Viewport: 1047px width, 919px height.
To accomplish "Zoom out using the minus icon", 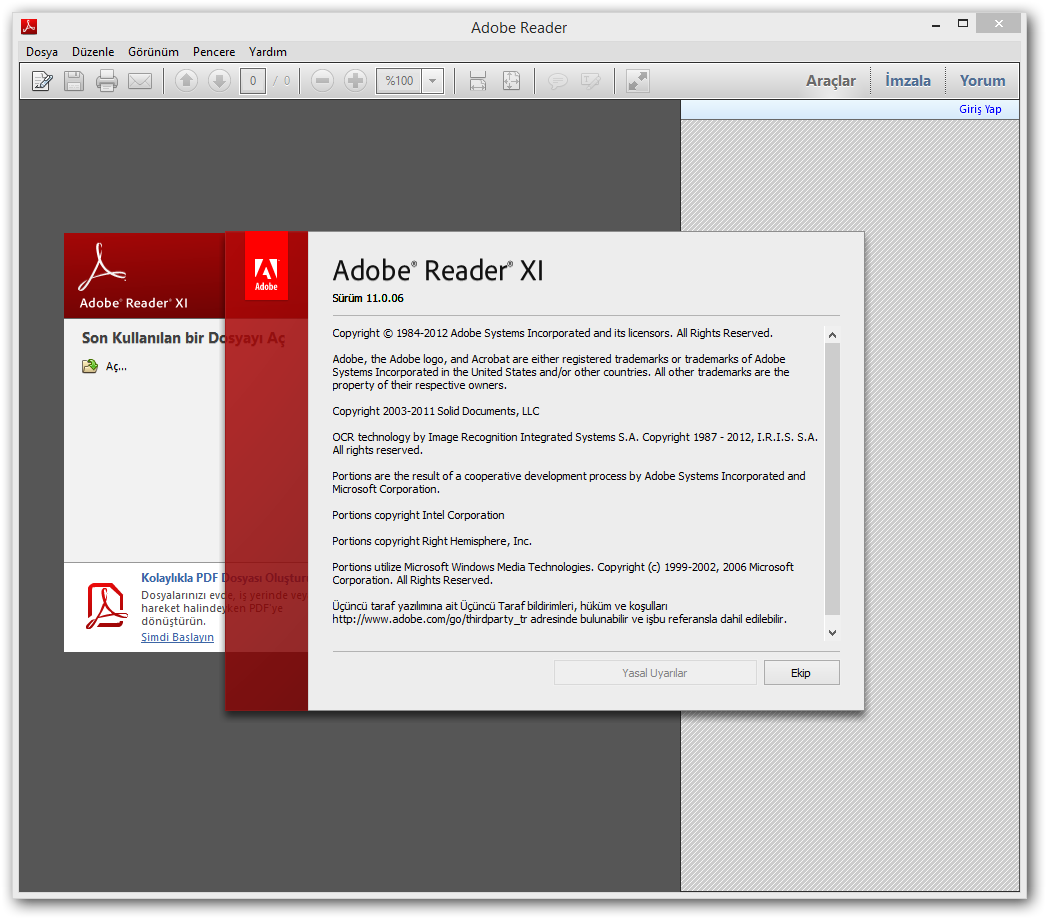I will (x=322, y=81).
